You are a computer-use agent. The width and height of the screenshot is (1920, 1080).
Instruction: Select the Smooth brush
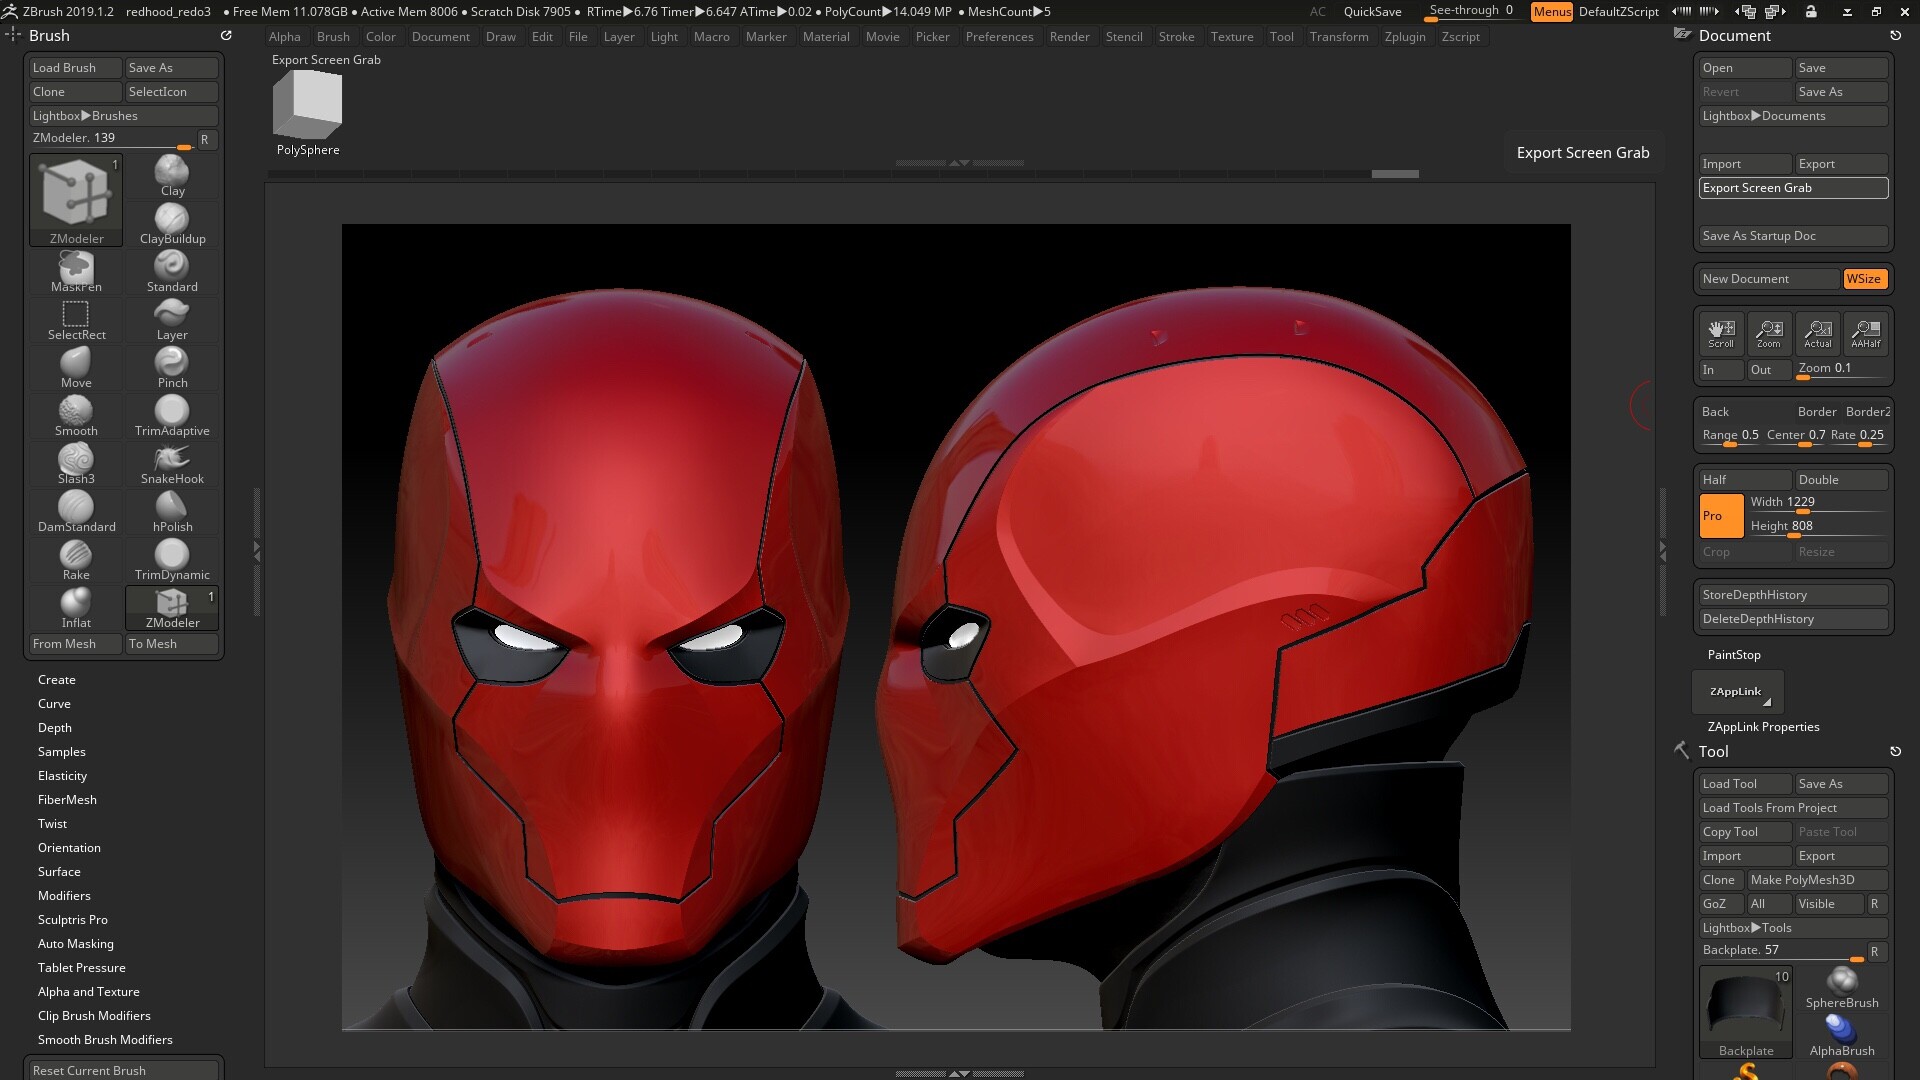point(76,416)
